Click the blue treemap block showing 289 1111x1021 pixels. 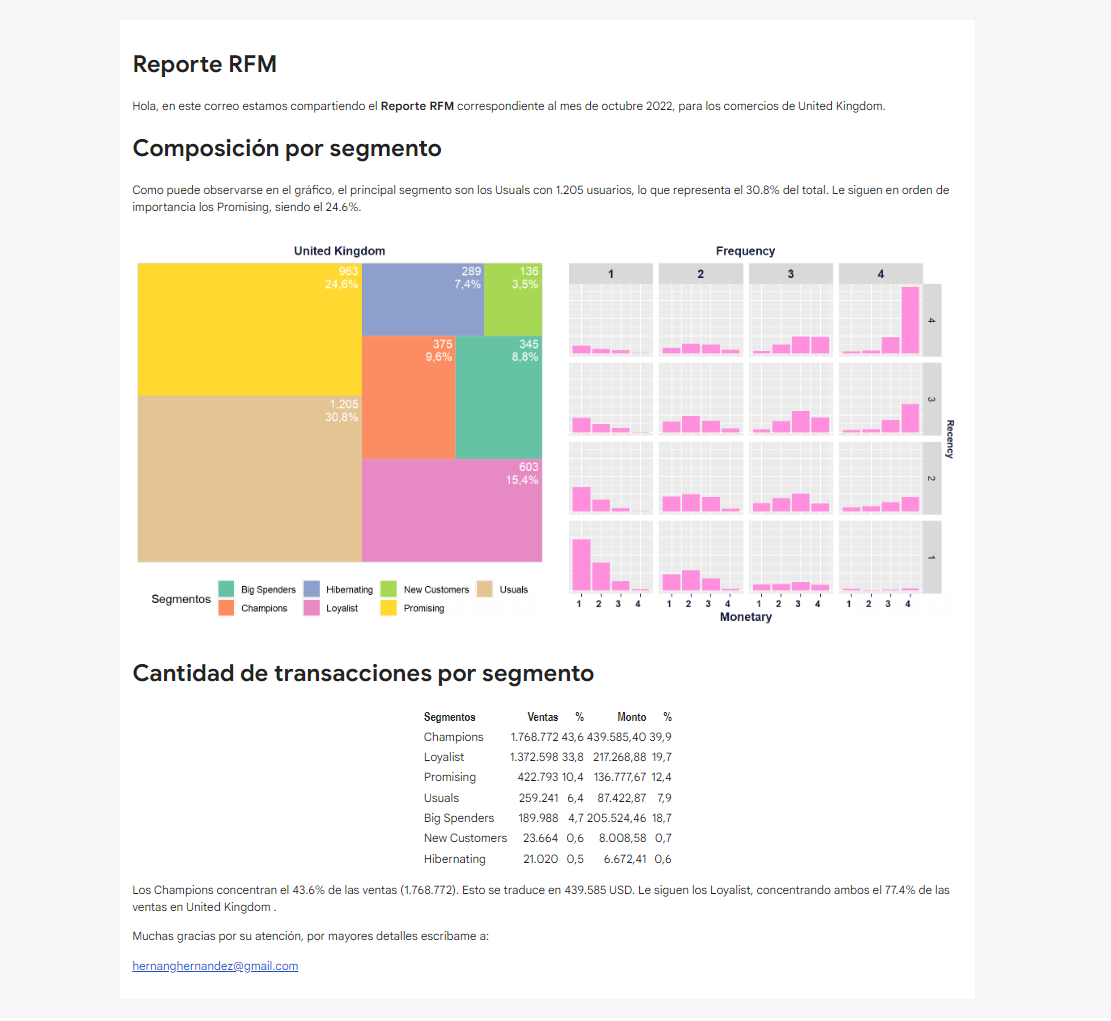point(422,299)
